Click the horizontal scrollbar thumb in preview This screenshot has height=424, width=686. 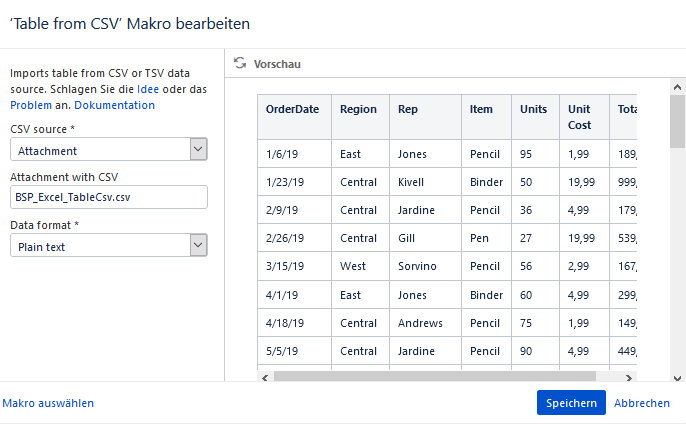435,377
